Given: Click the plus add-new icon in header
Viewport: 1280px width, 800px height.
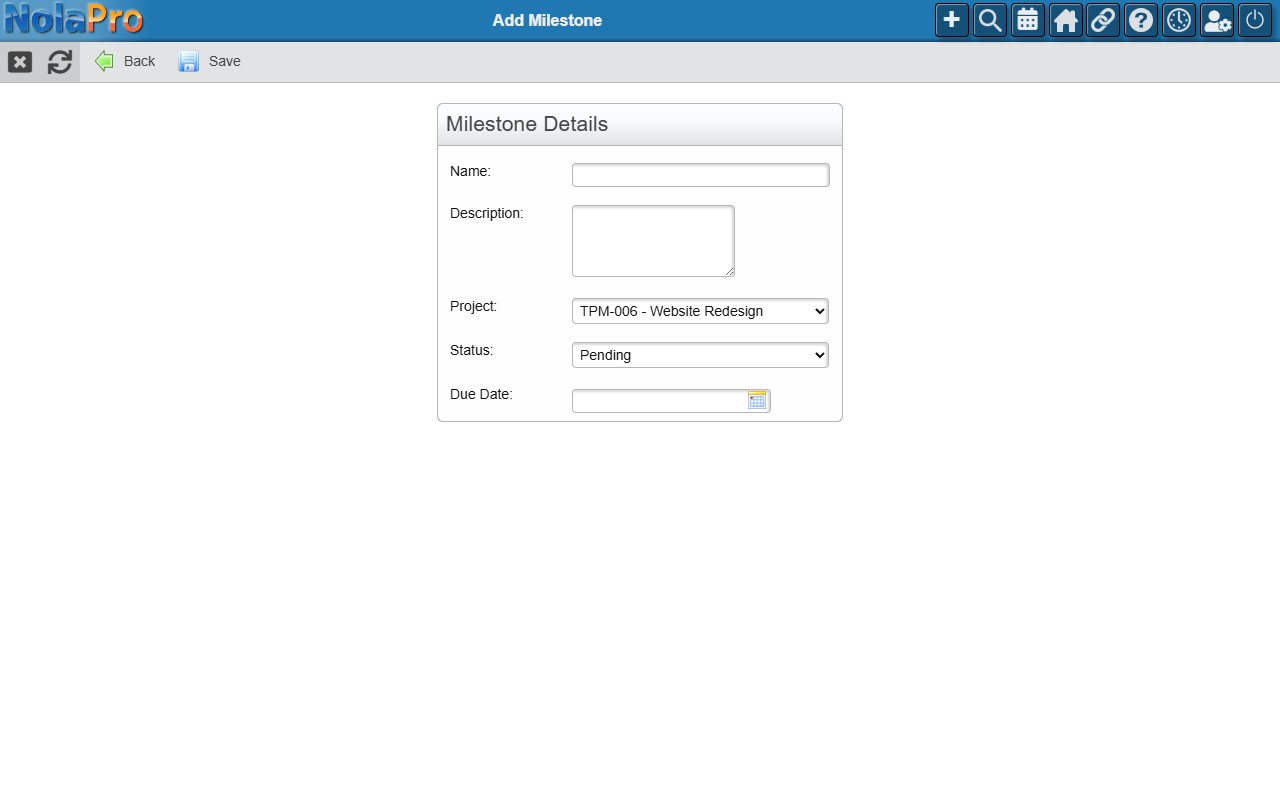Looking at the screenshot, I should [952, 20].
